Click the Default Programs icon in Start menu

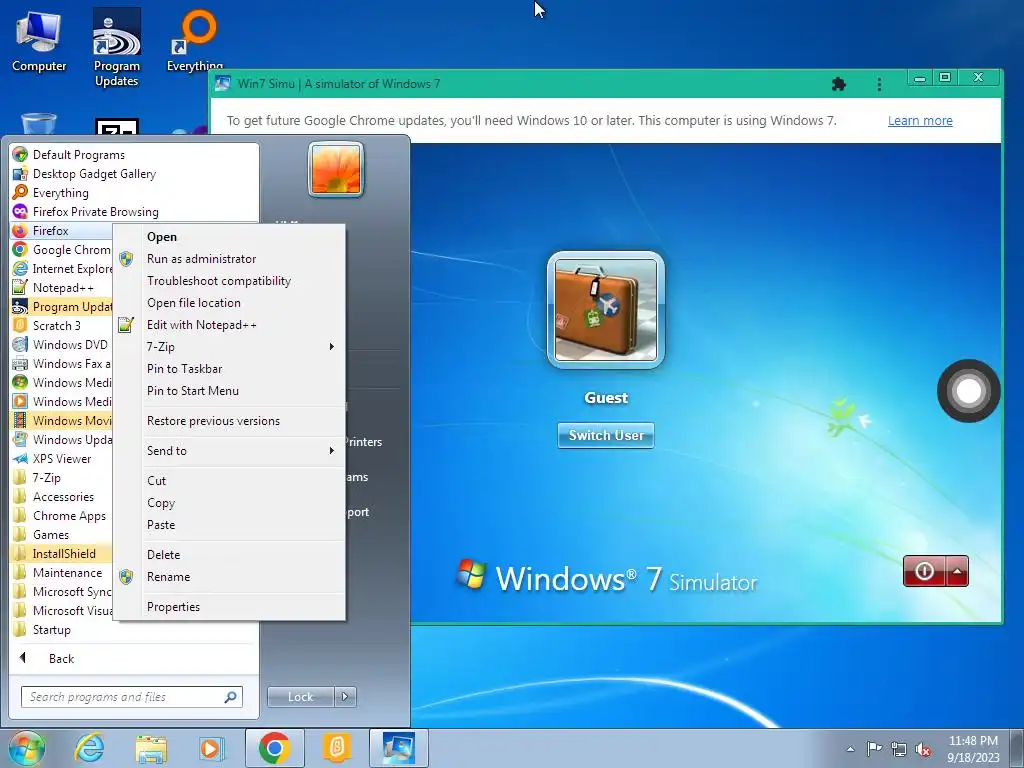(20, 155)
